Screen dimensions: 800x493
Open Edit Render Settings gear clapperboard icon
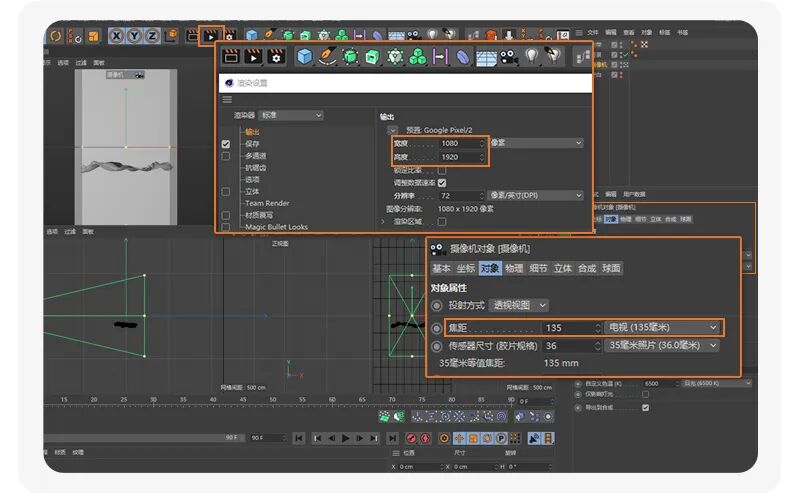click(x=276, y=56)
